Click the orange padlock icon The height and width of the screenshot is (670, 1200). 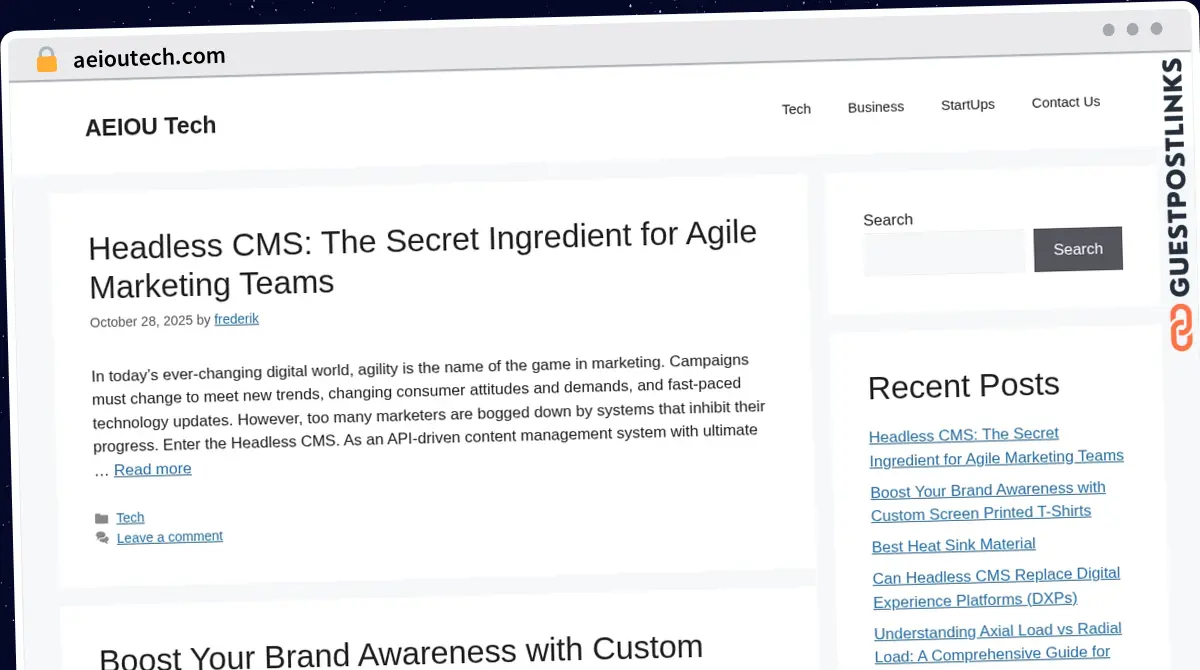[x=46, y=60]
